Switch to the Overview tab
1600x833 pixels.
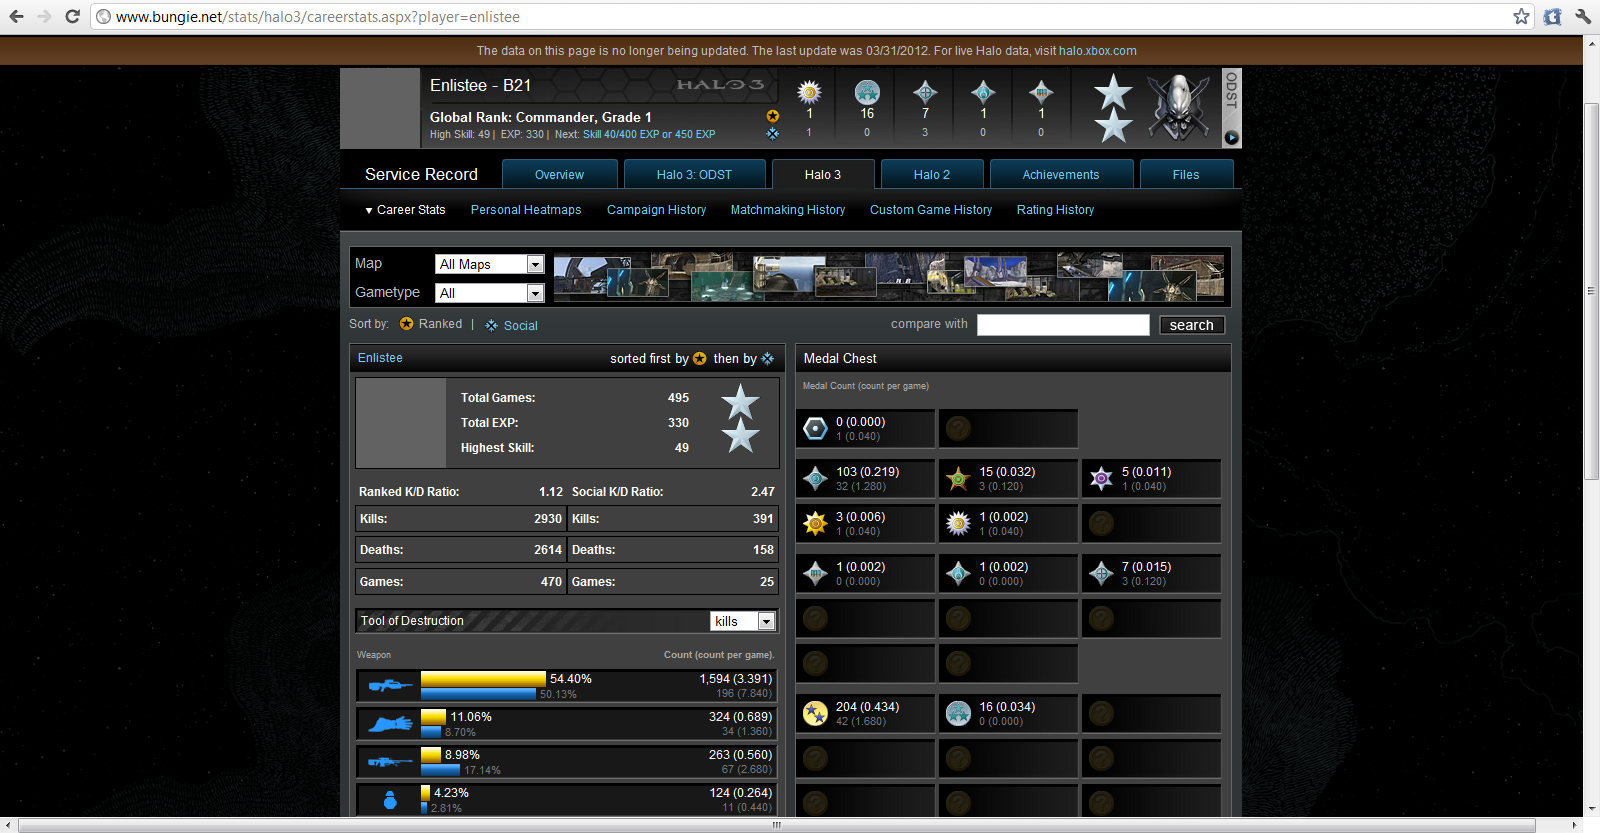pyautogui.click(x=559, y=174)
